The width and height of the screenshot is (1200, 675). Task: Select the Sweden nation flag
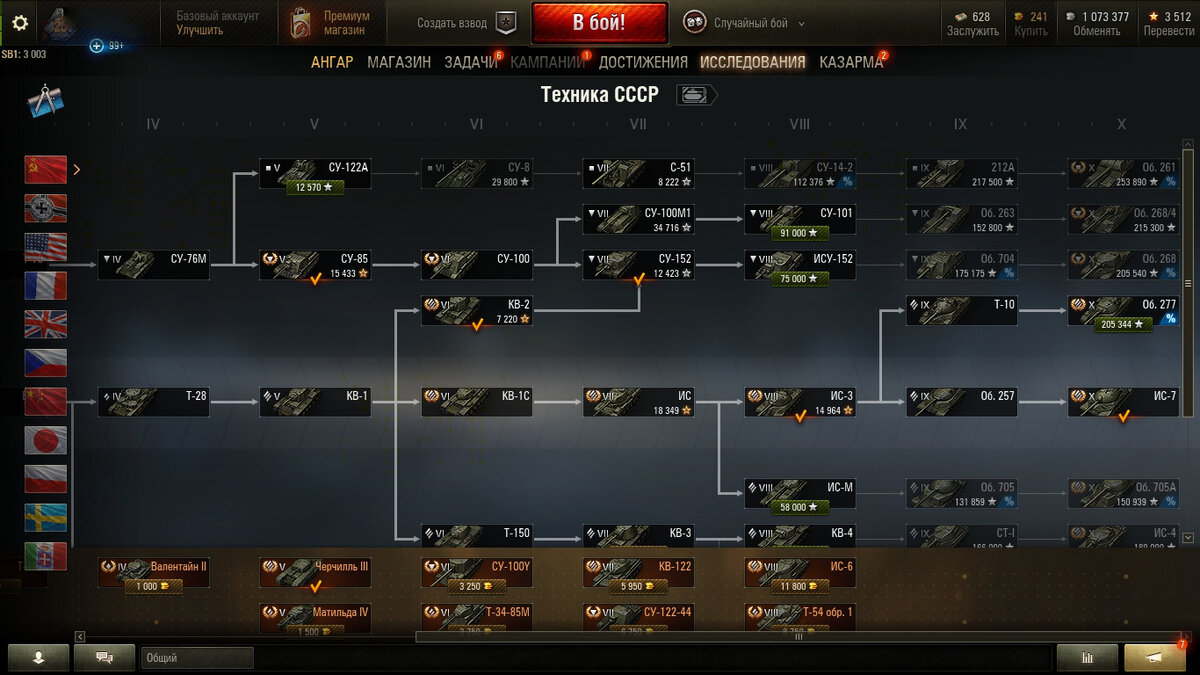pyautogui.click(x=46, y=517)
